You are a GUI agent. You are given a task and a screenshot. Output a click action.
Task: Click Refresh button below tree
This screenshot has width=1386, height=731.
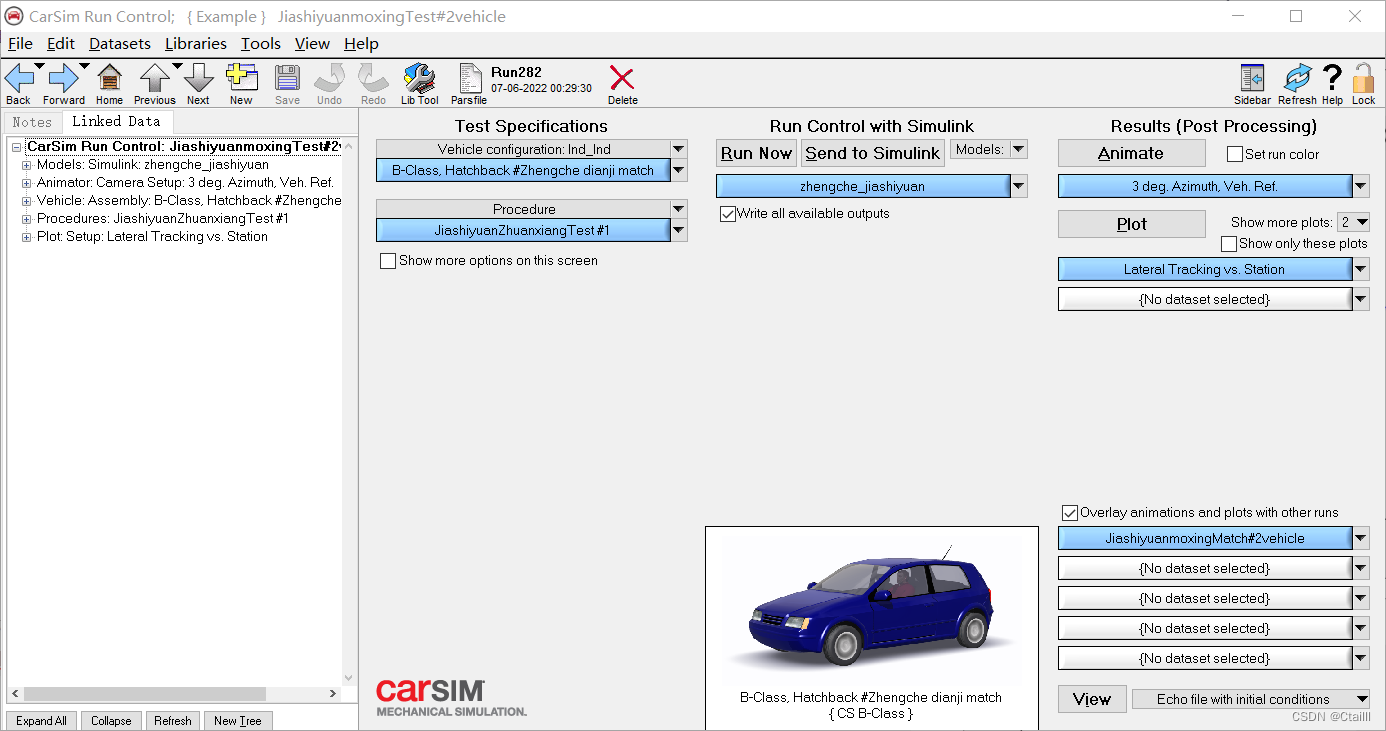(x=172, y=721)
